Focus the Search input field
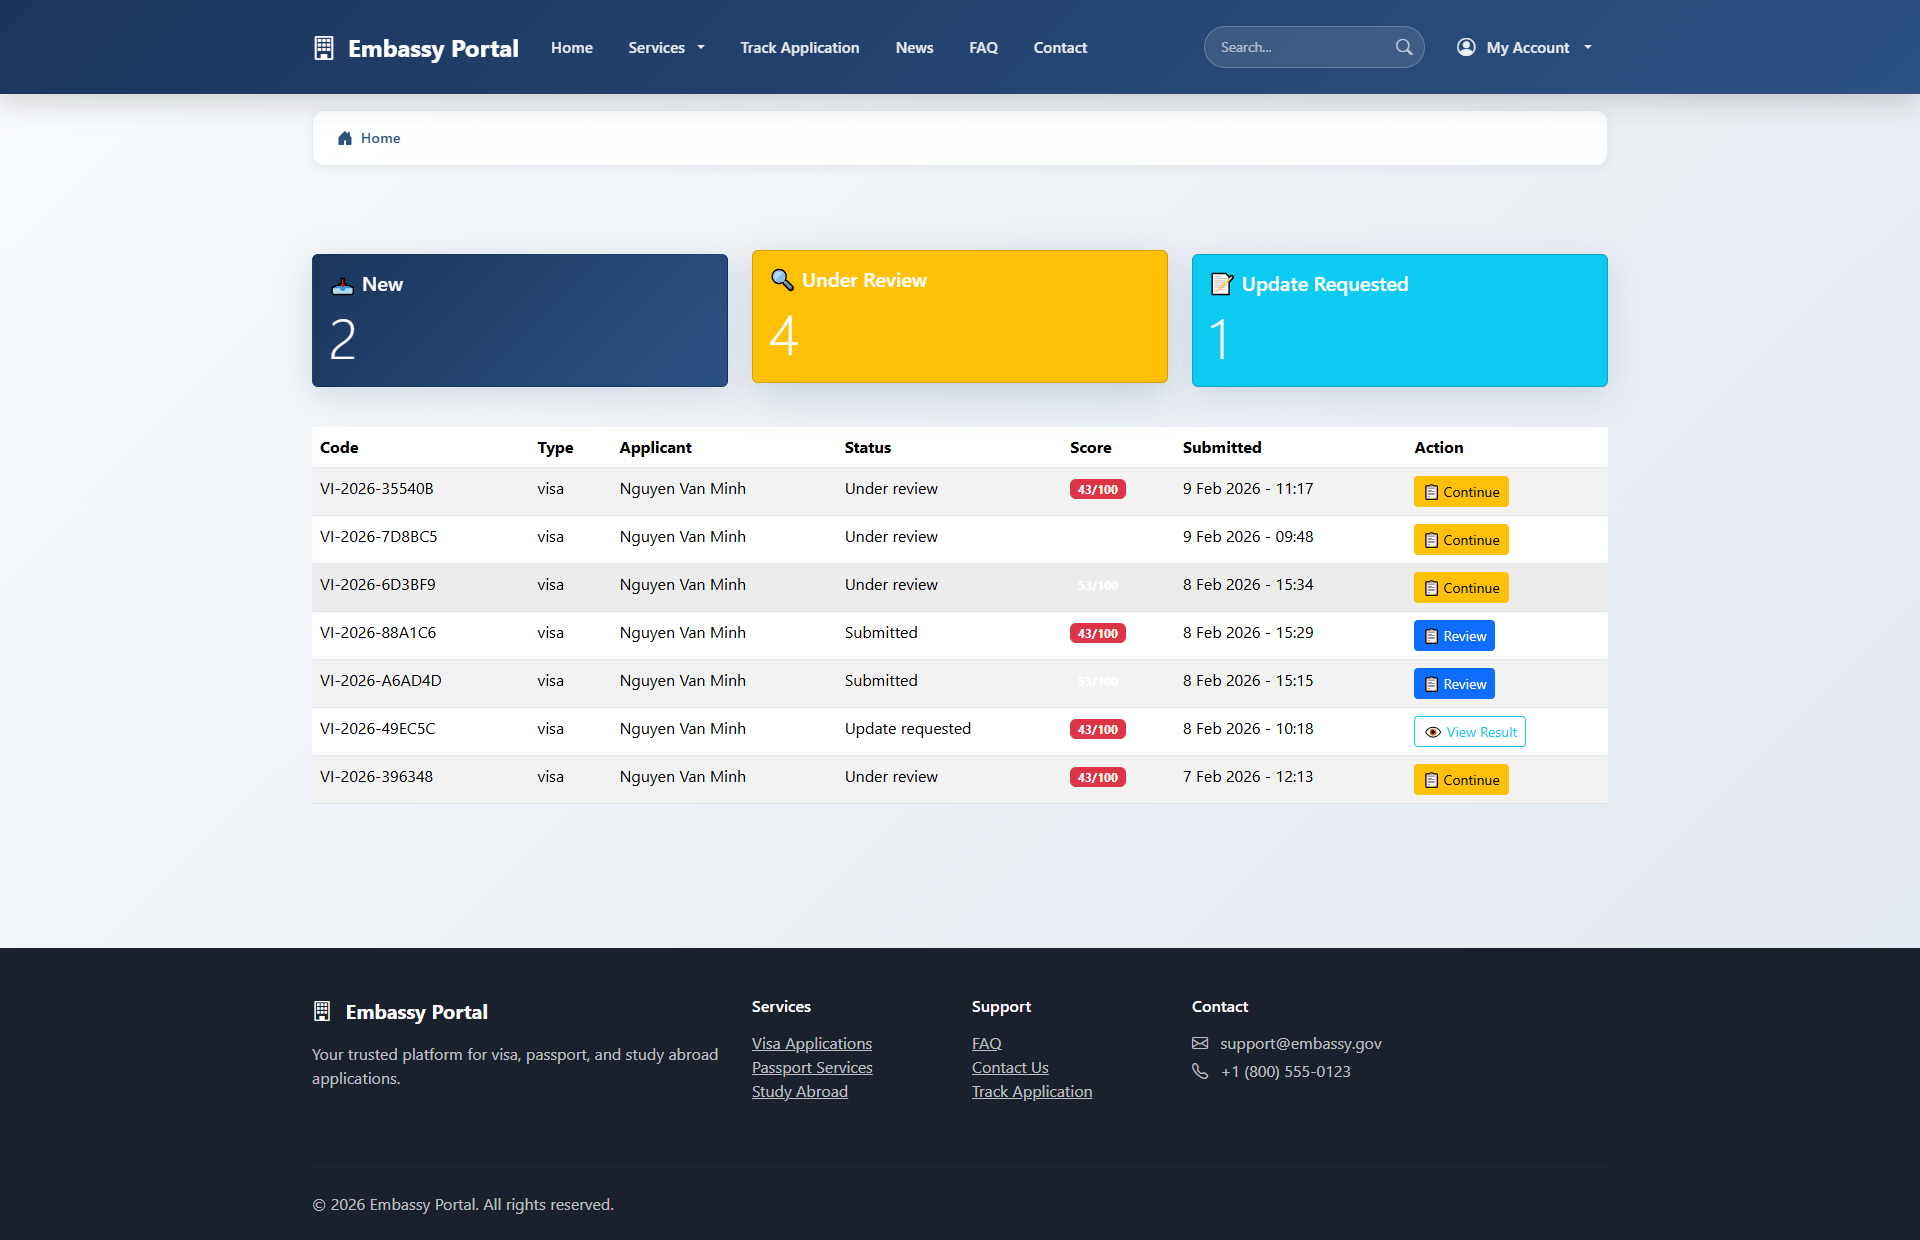1920x1240 pixels. click(1300, 47)
